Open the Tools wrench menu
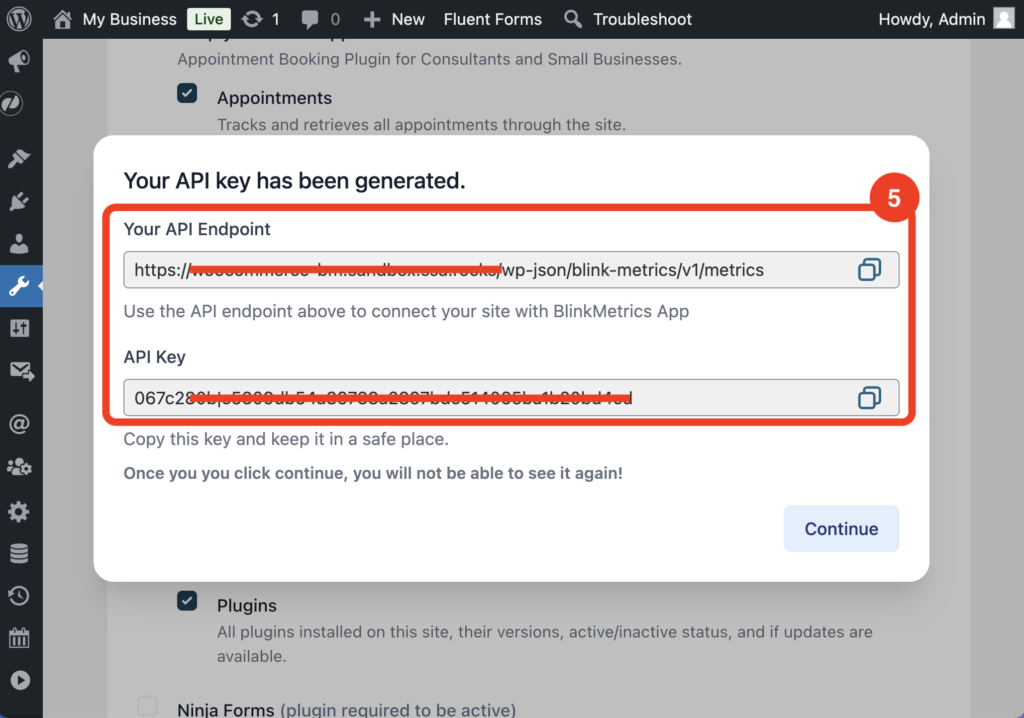The image size is (1024, 718). 19,286
